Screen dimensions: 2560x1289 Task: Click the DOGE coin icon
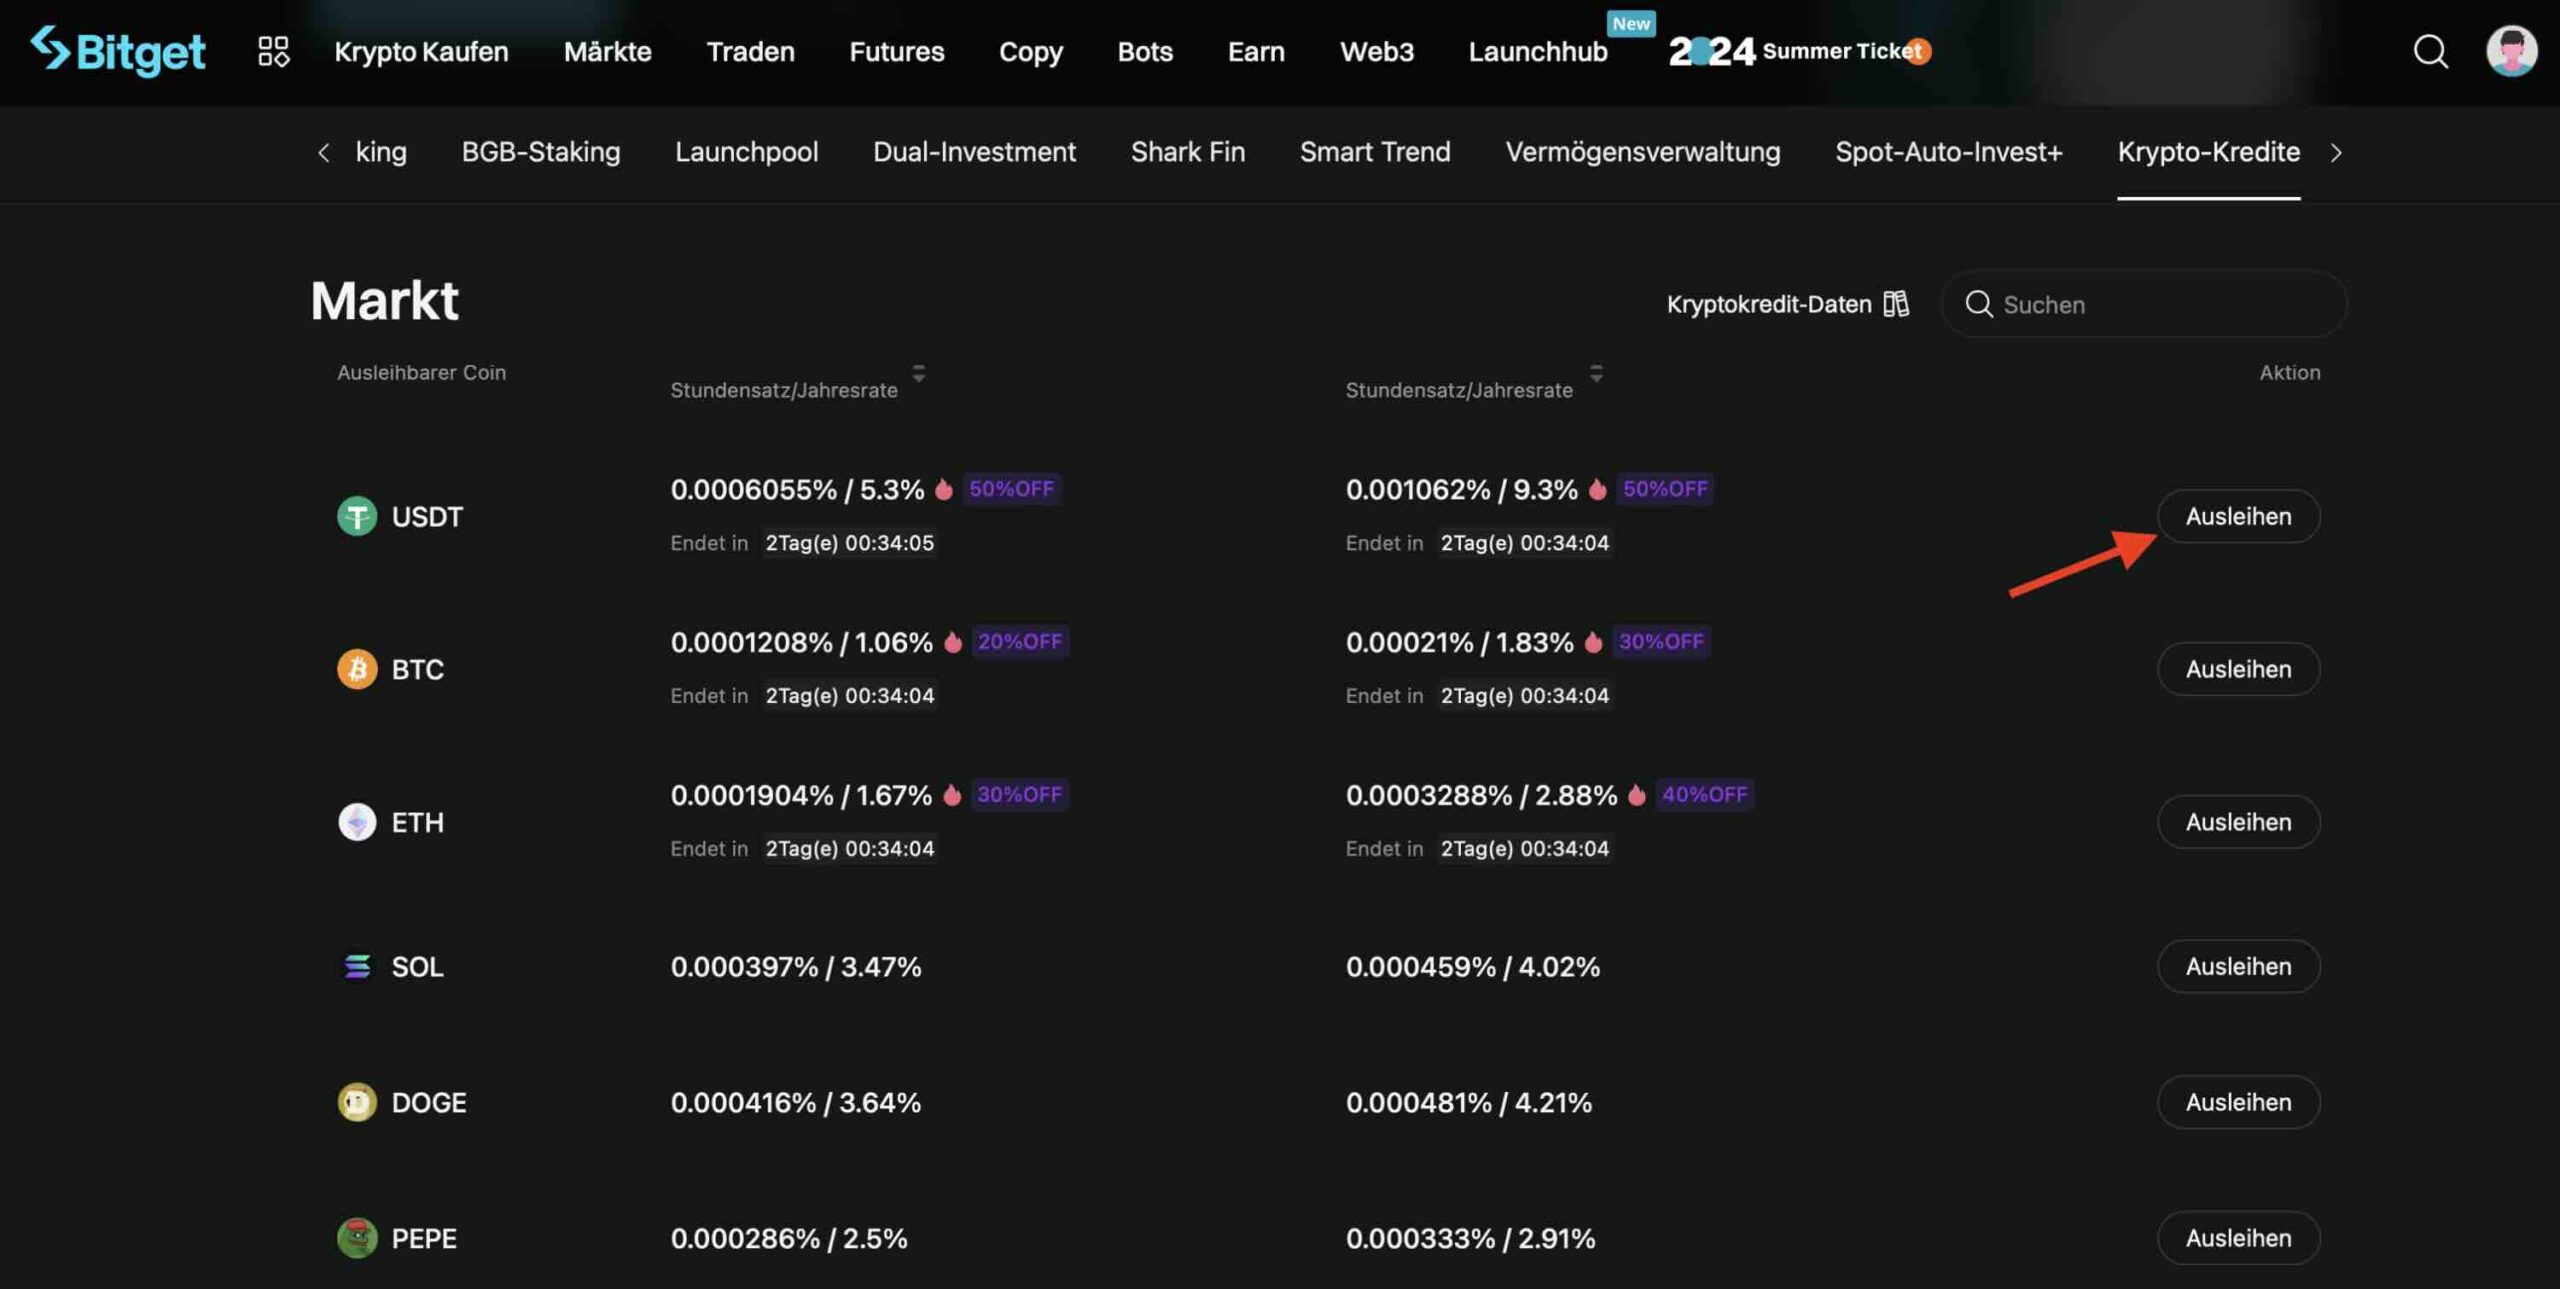357,1102
